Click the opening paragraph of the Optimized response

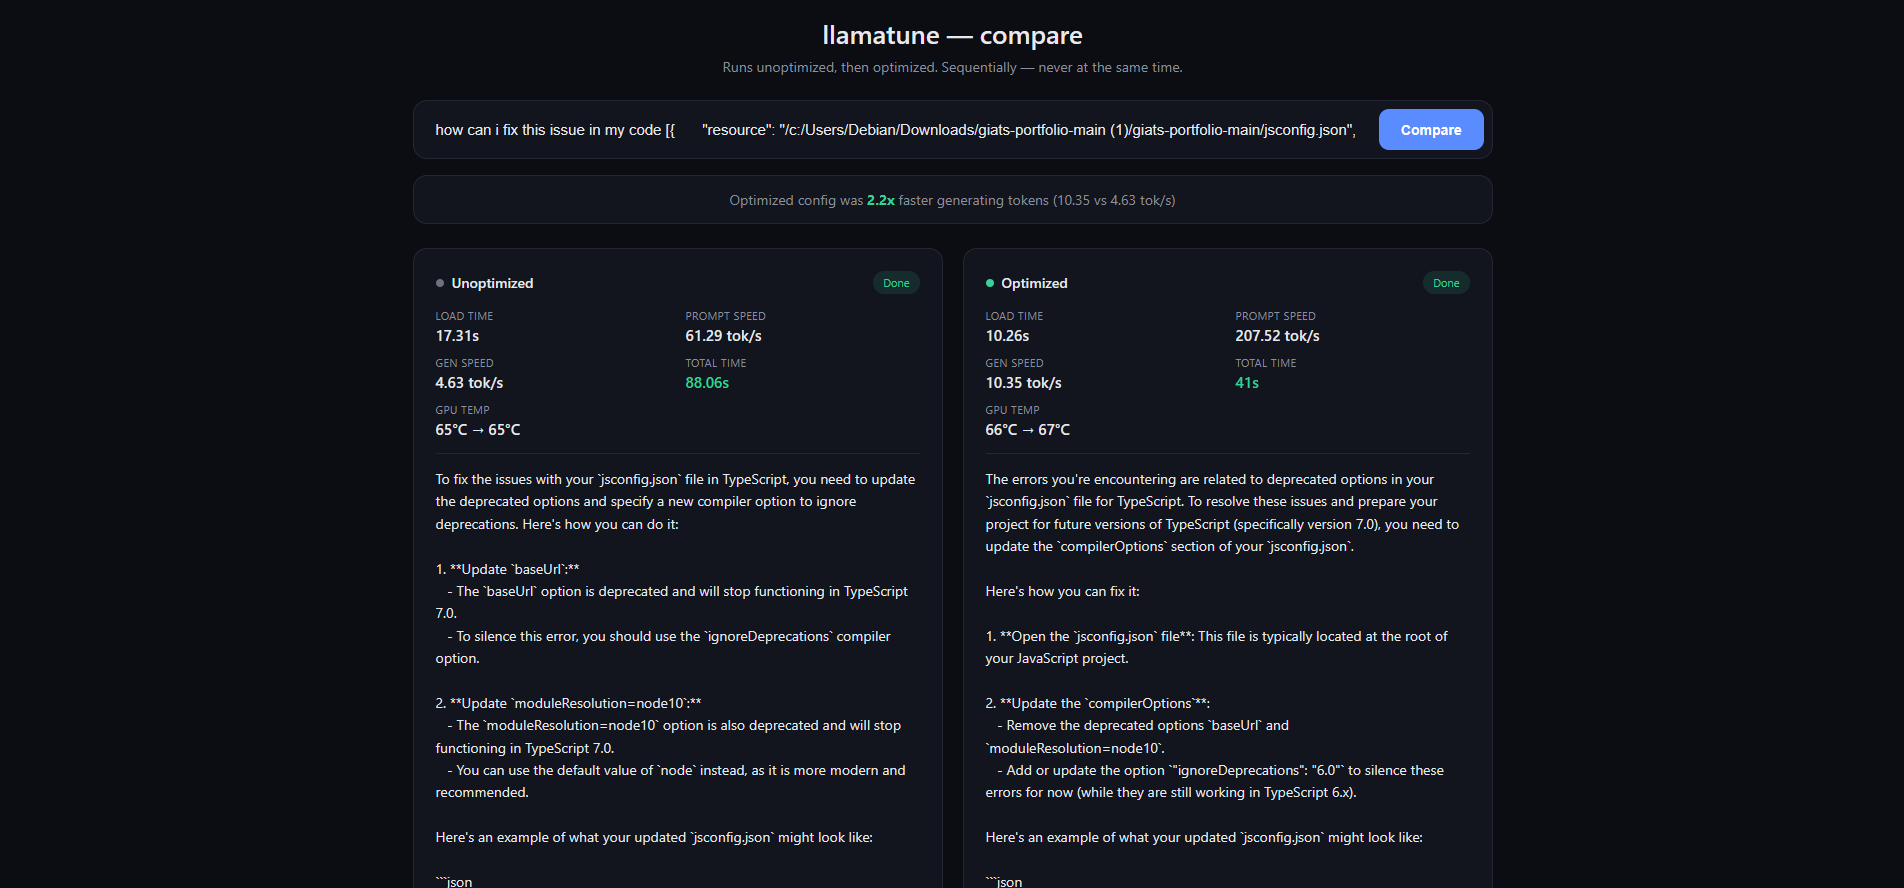(x=1222, y=513)
